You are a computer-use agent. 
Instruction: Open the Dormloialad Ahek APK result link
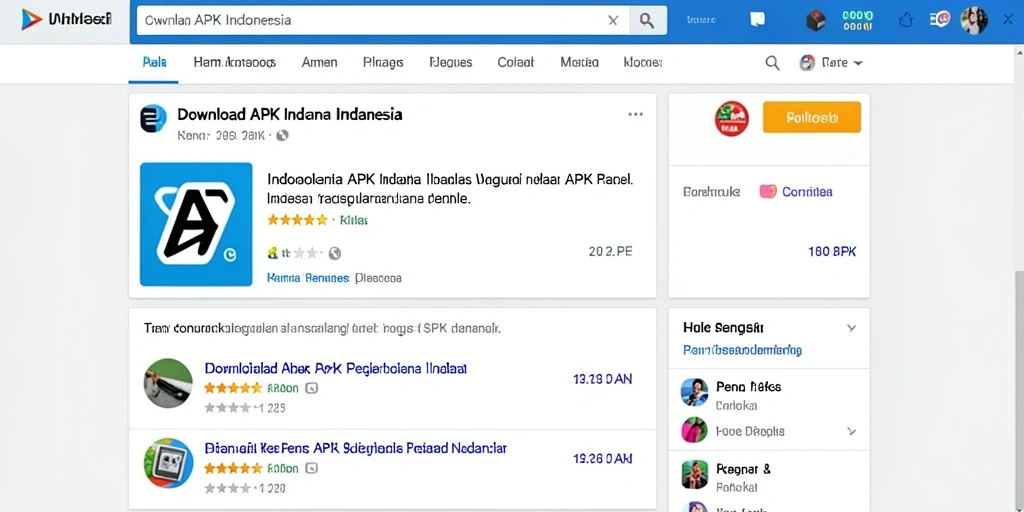coord(336,368)
